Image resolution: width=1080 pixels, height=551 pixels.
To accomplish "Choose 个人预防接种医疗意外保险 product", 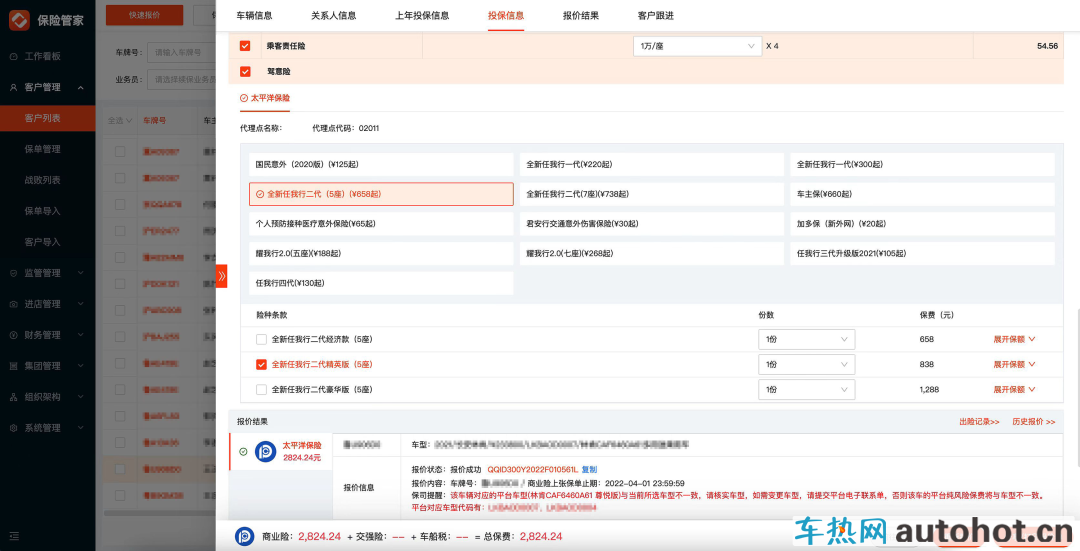I will [381, 224].
